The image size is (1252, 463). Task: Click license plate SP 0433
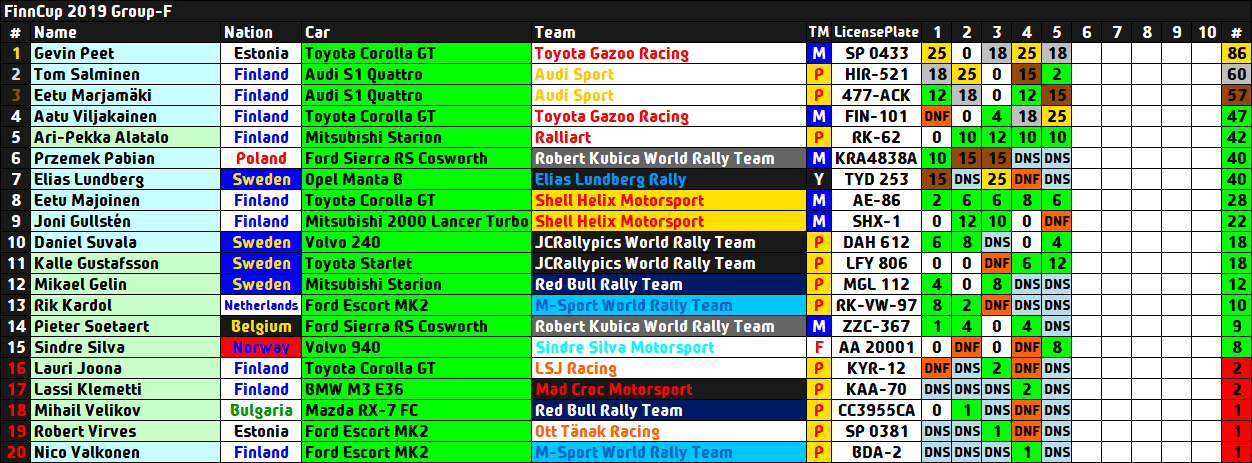876,53
